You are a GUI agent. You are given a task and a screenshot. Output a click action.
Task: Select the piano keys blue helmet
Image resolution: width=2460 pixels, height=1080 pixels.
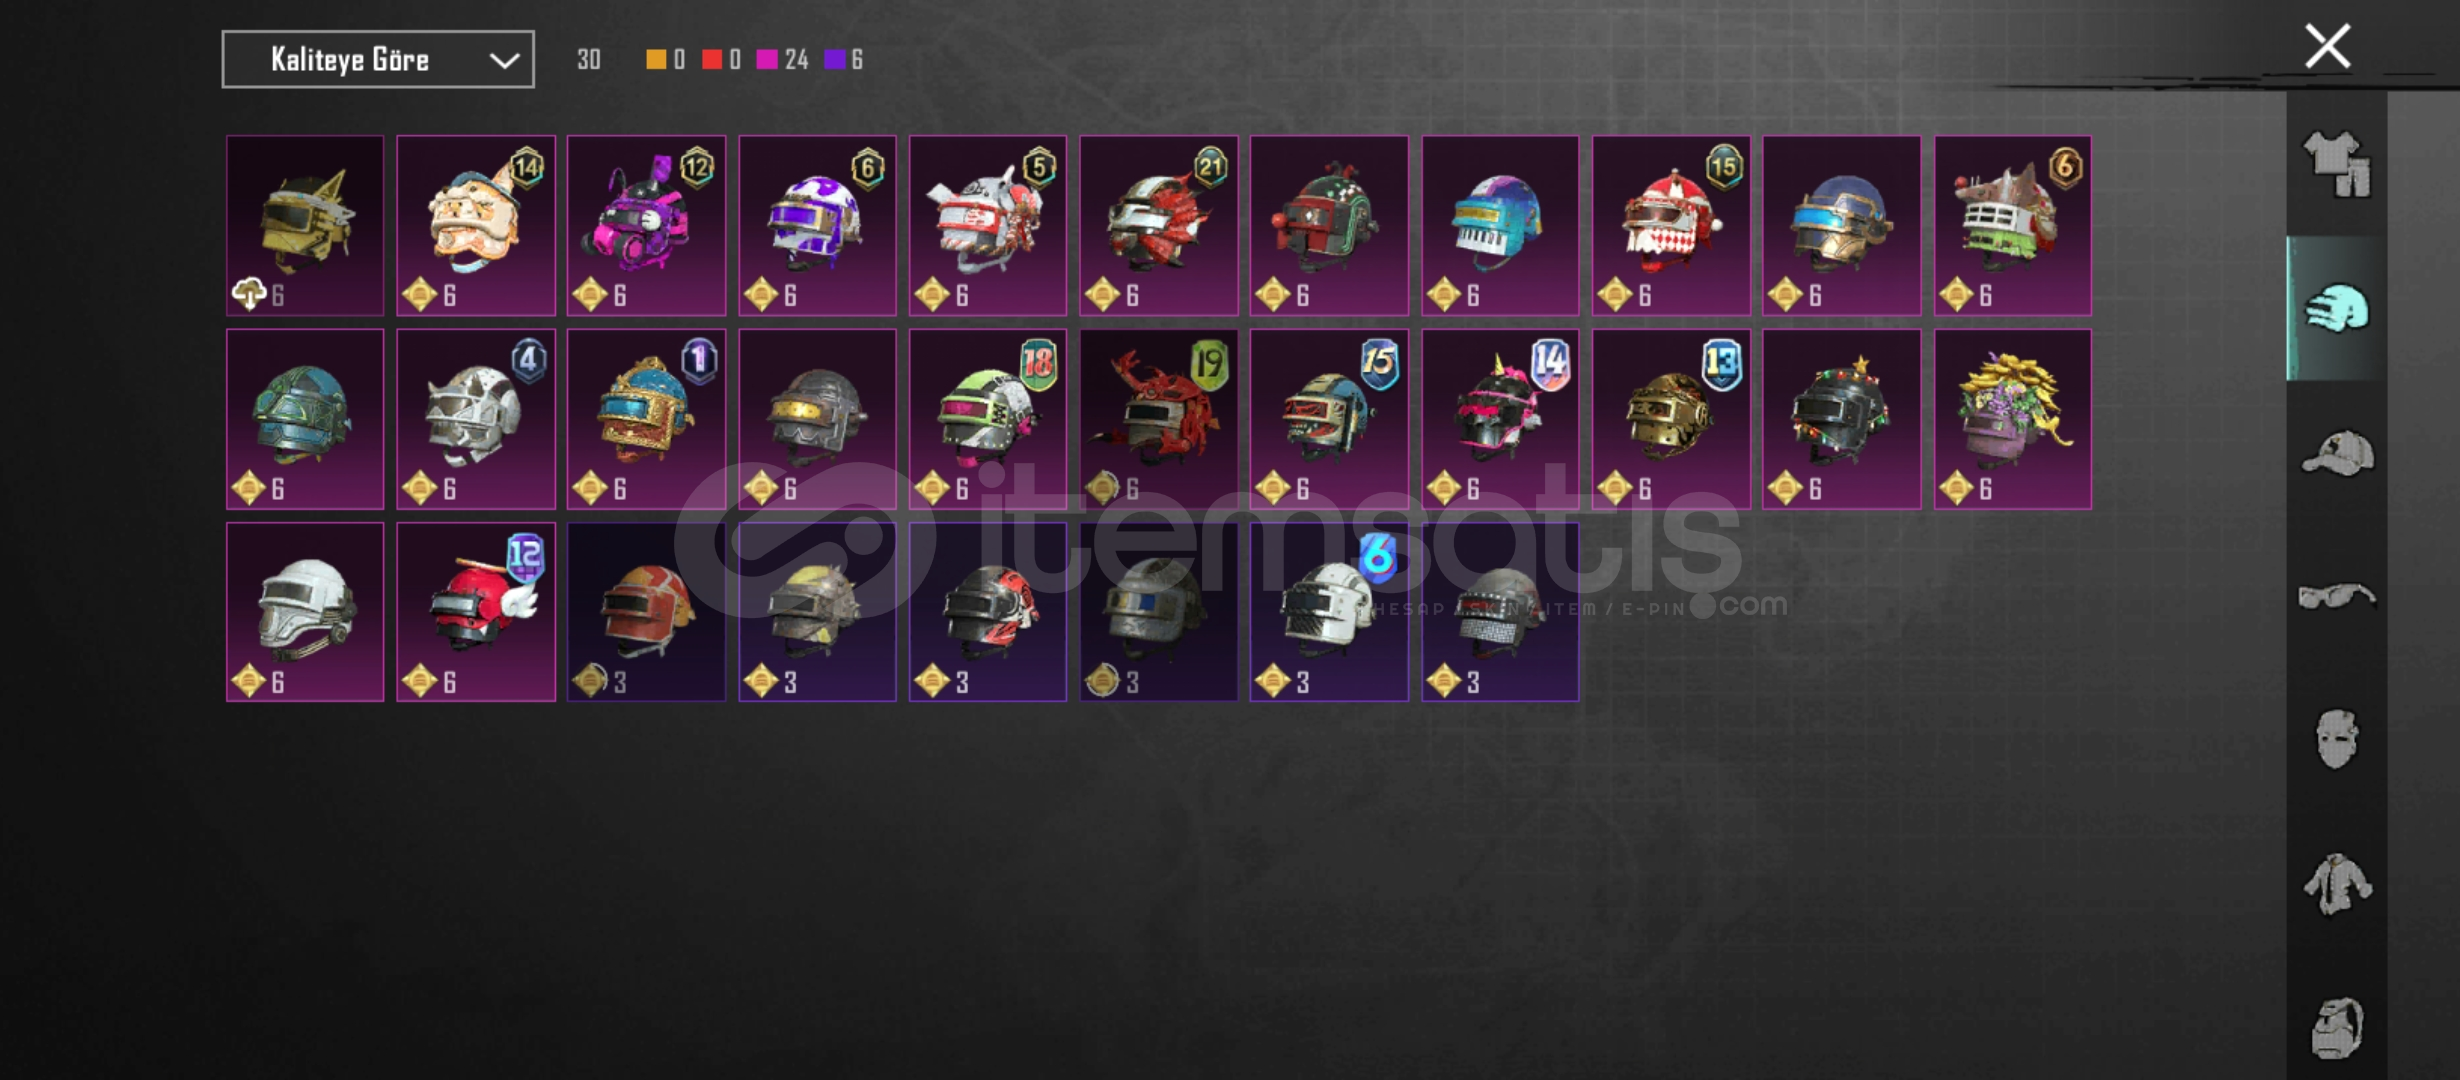(x=1500, y=226)
